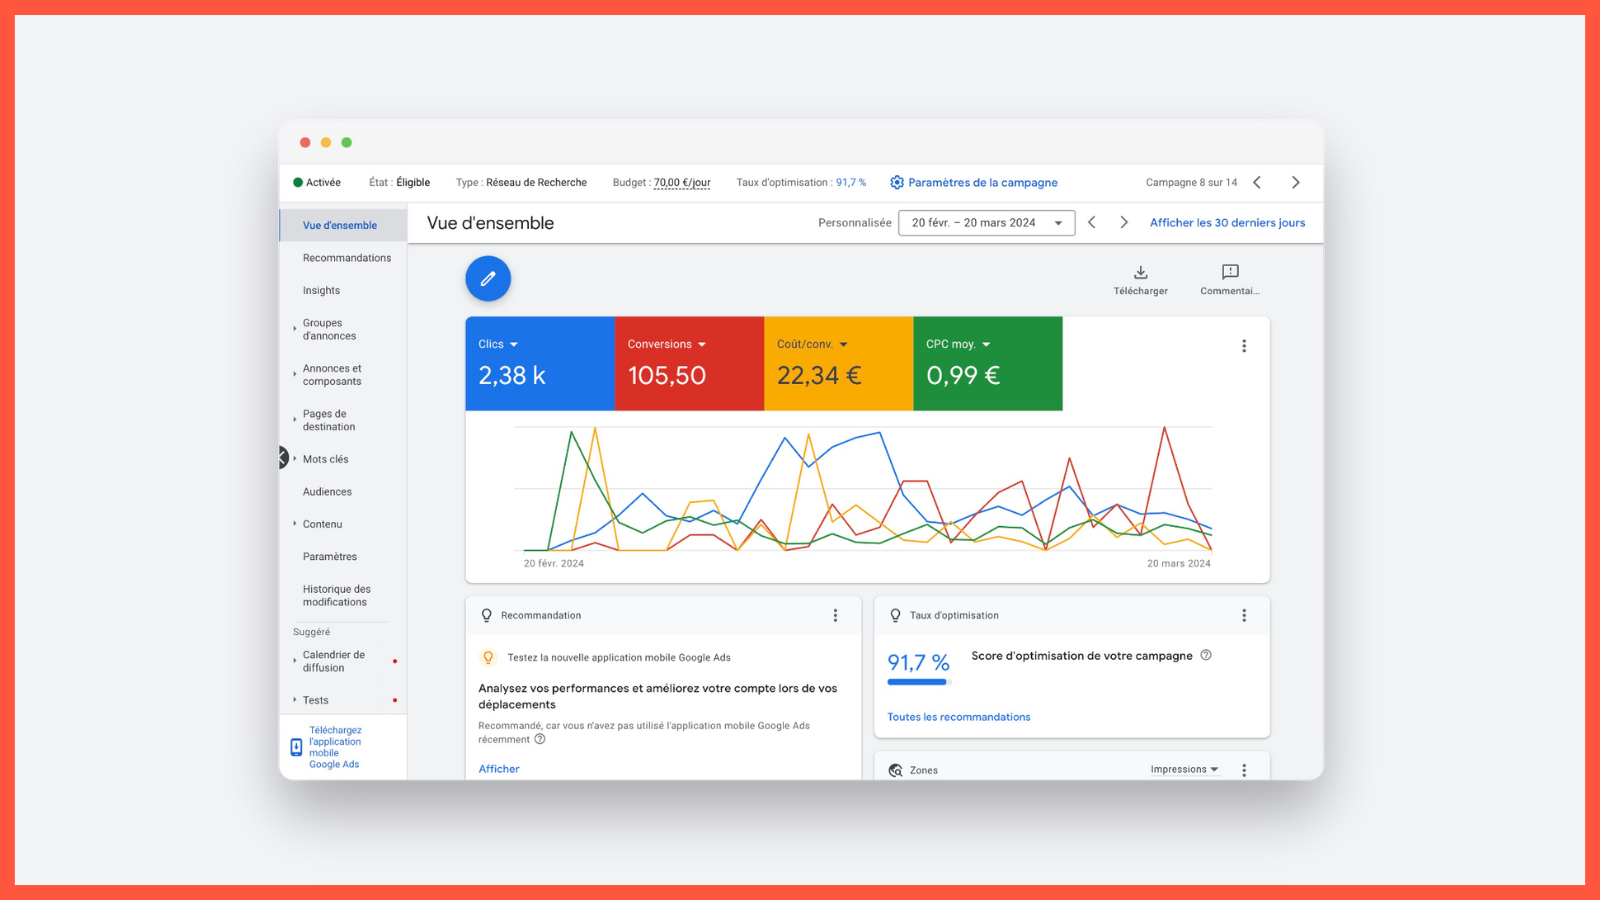
Task: Click the 91,7 % optimisation score value
Action: [918, 662]
